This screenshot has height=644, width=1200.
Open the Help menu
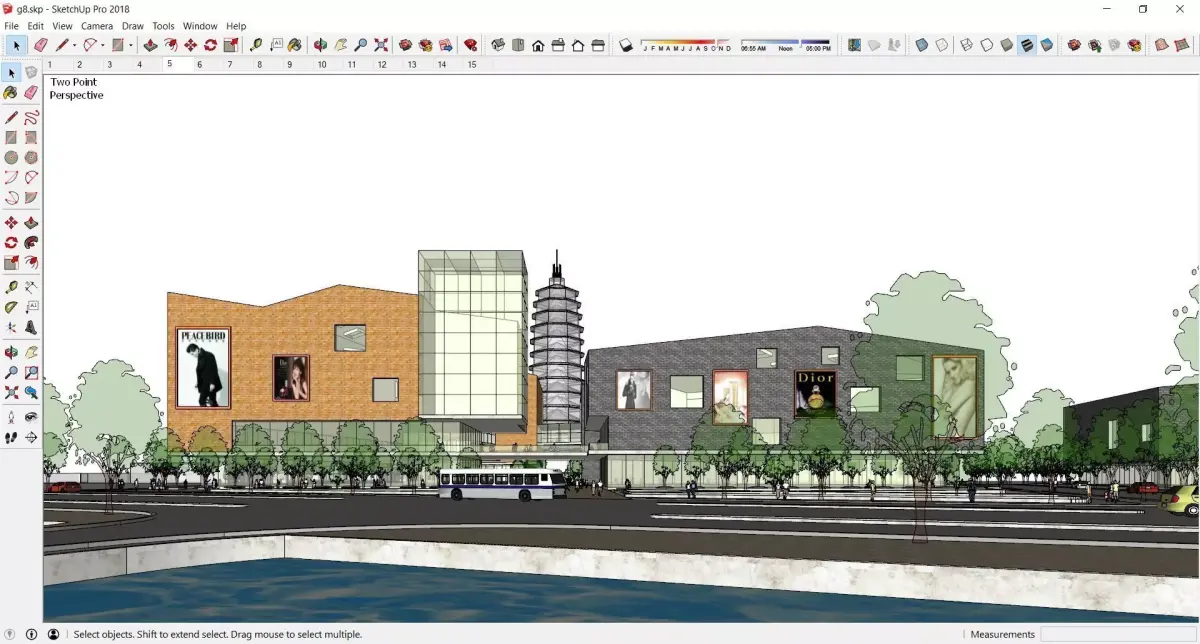coord(236,26)
